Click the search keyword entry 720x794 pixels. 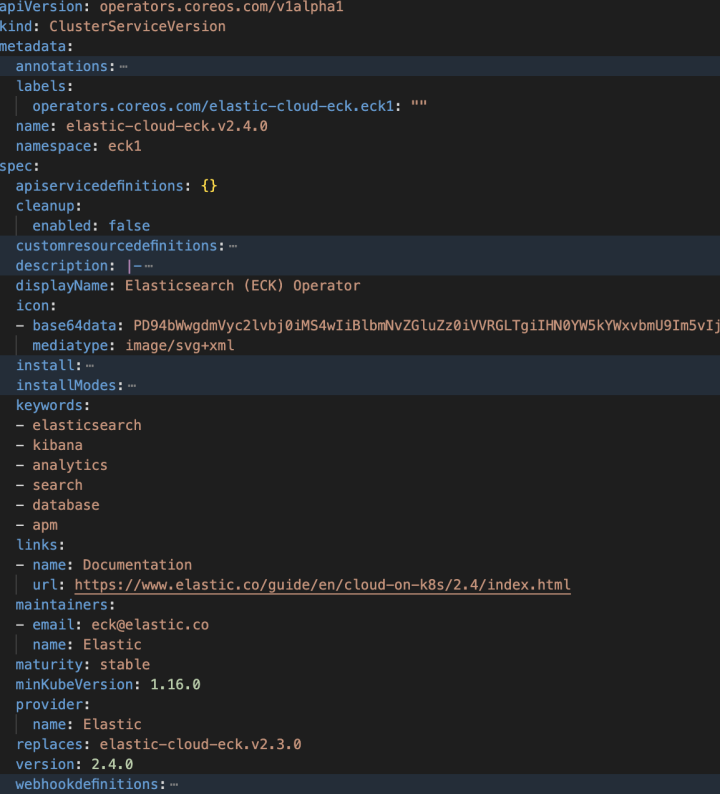[x=58, y=485]
